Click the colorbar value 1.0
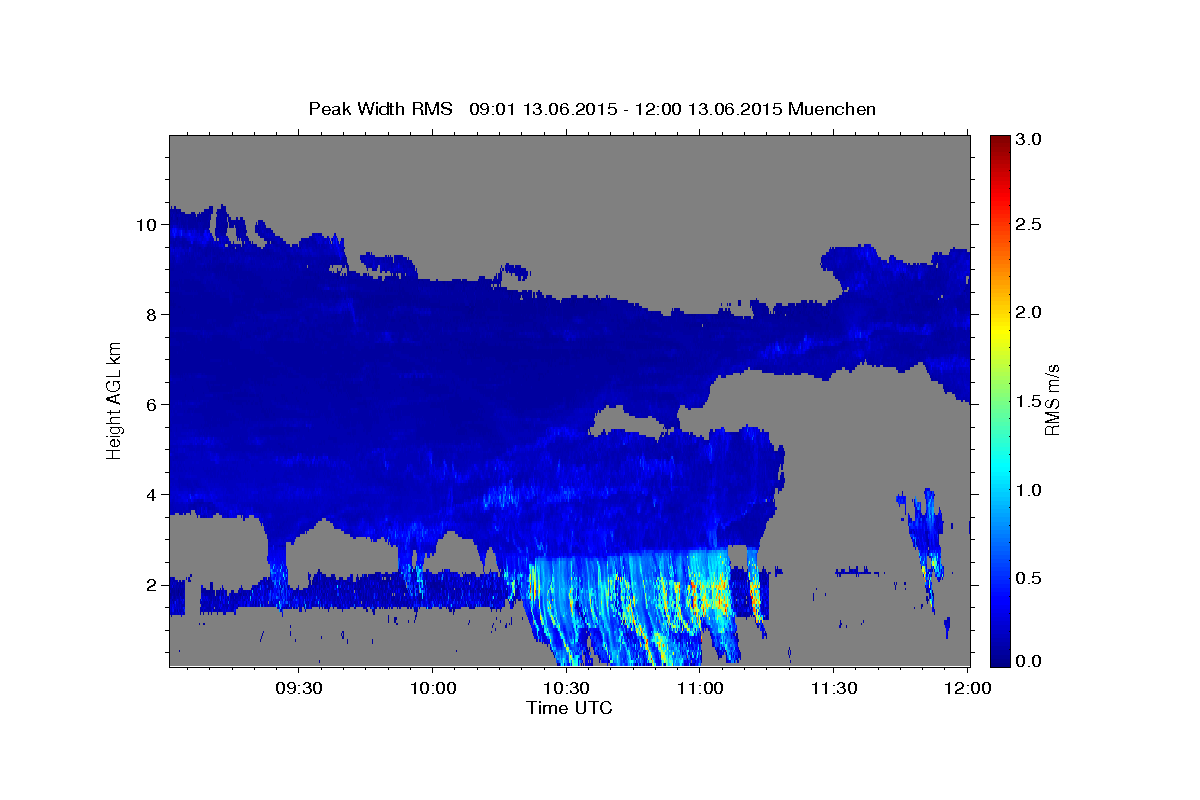Image resolution: width=1200 pixels, height=800 pixels. (x=1030, y=490)
